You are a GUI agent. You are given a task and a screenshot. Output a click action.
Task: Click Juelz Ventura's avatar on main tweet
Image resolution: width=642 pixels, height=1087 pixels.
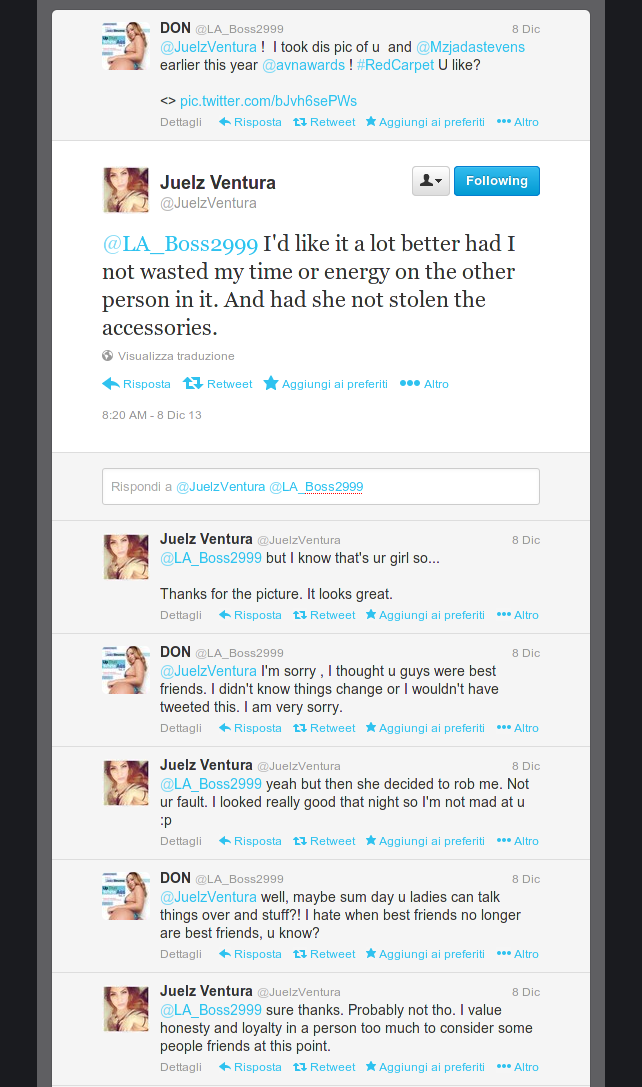pyautogui.click(x=125, y=190)
